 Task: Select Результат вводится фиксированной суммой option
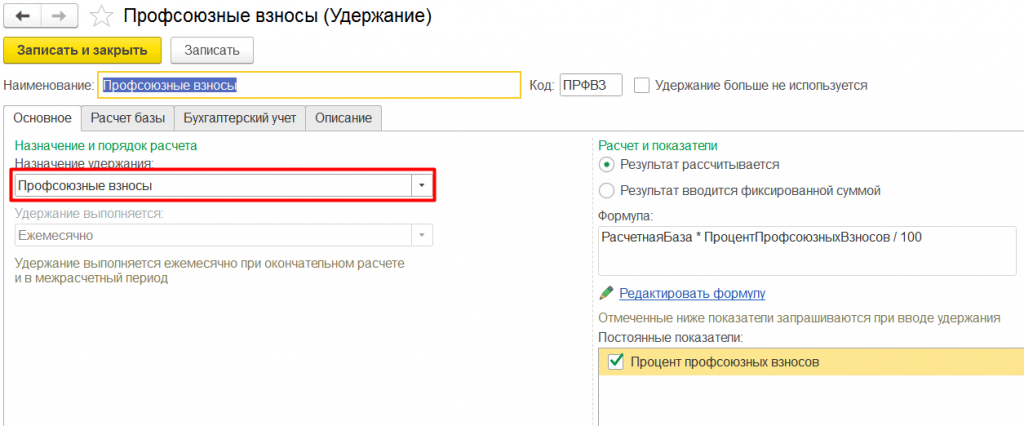(607, 191)
